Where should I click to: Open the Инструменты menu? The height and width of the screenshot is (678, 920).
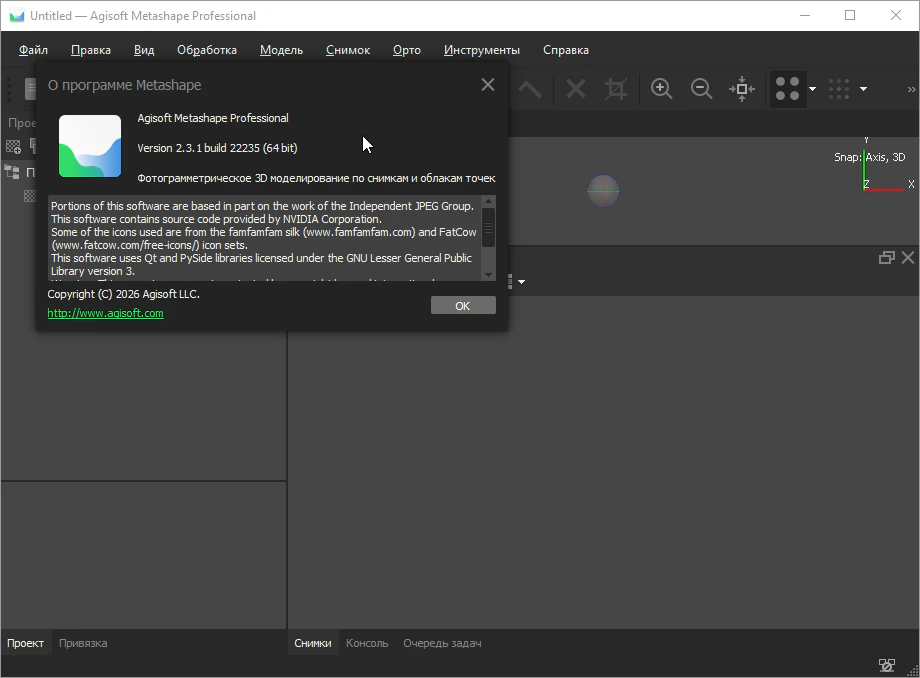481,50
